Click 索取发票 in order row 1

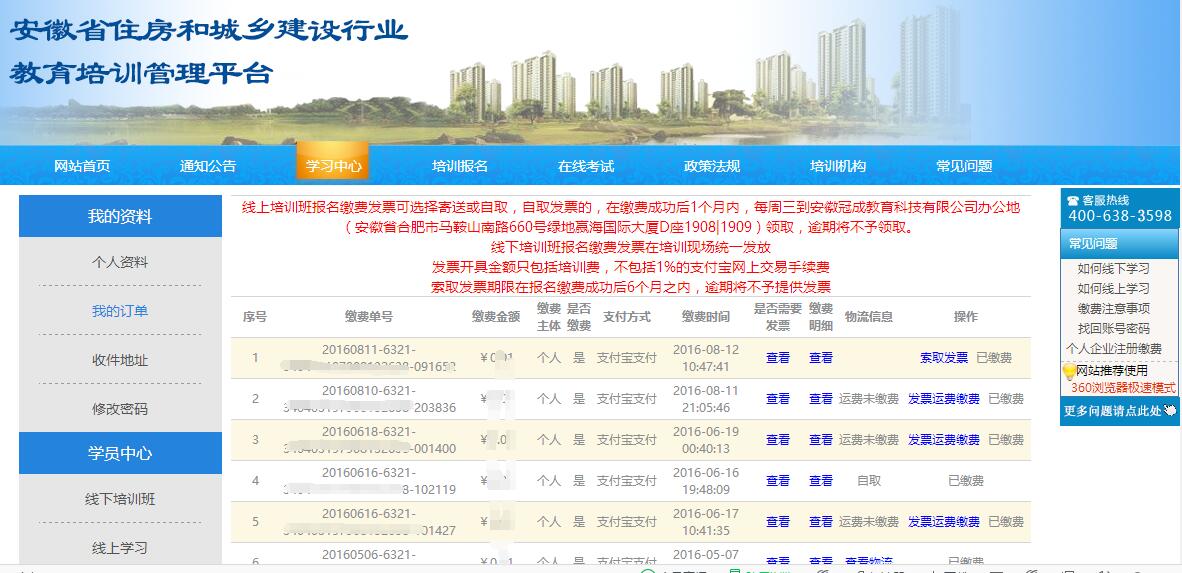(944, 358)
